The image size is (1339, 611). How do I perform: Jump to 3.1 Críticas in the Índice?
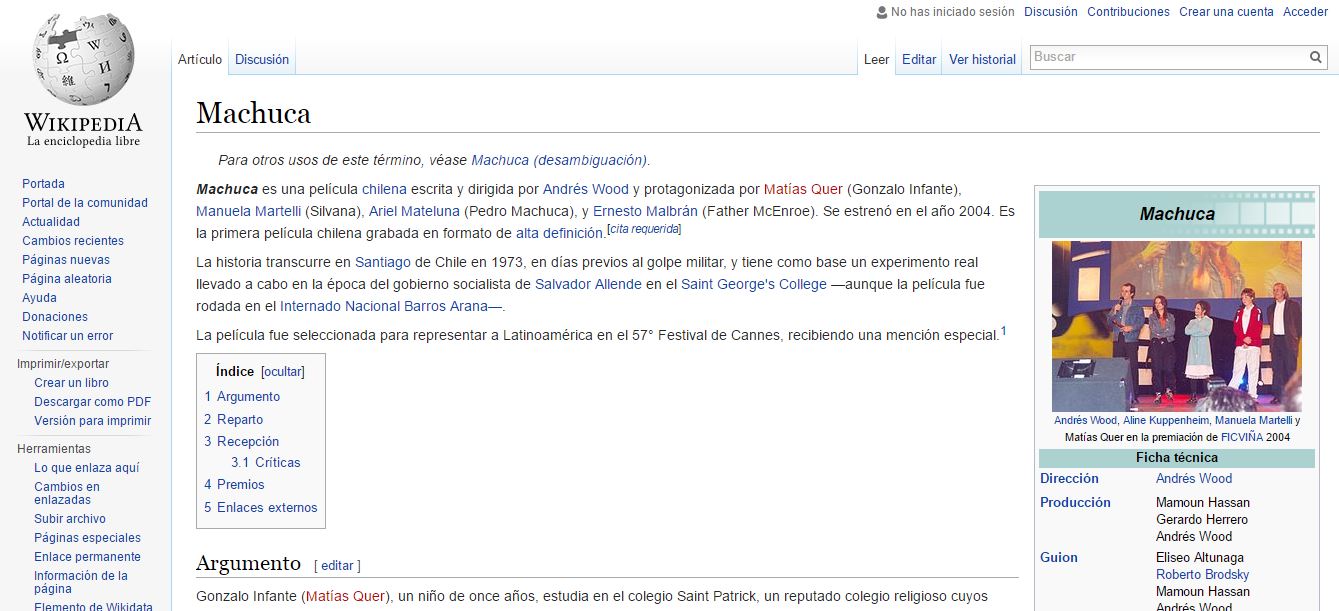tap(266, 463)
